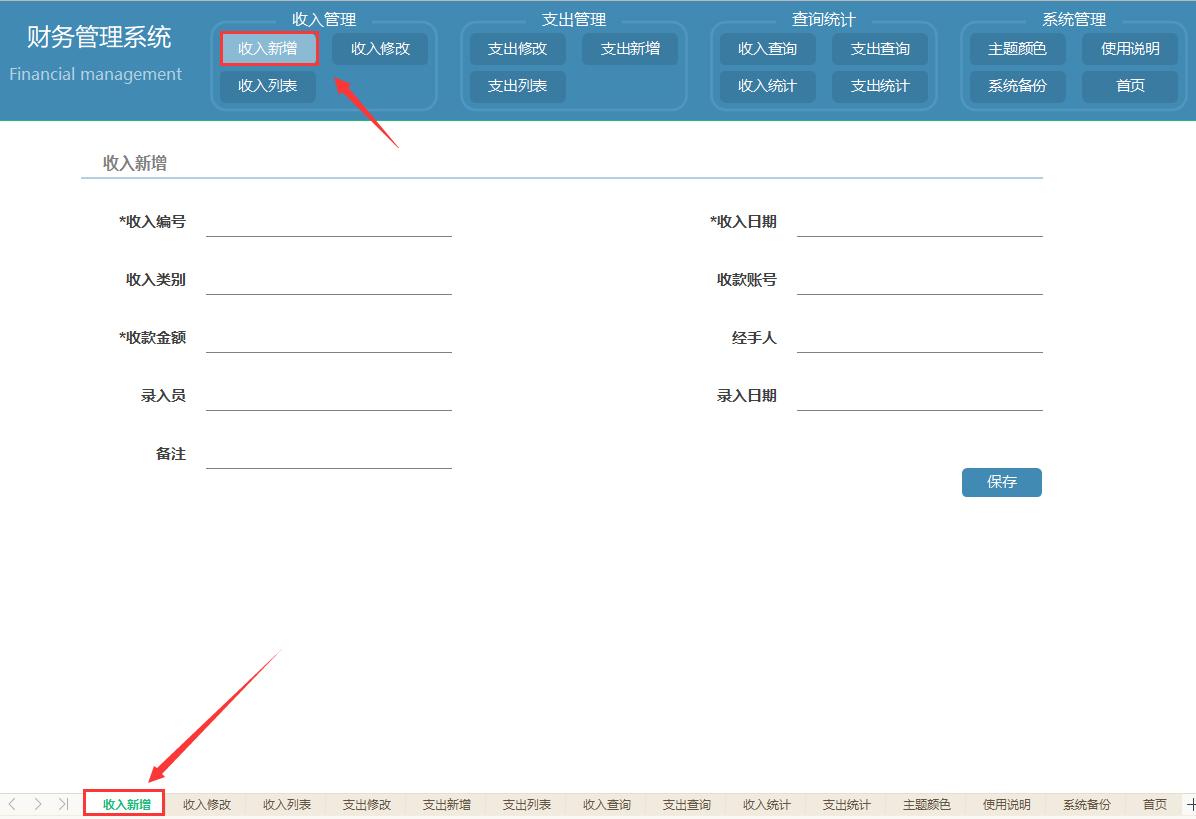Open 收入查询 under 查询统计

click(x=767, y=48)
